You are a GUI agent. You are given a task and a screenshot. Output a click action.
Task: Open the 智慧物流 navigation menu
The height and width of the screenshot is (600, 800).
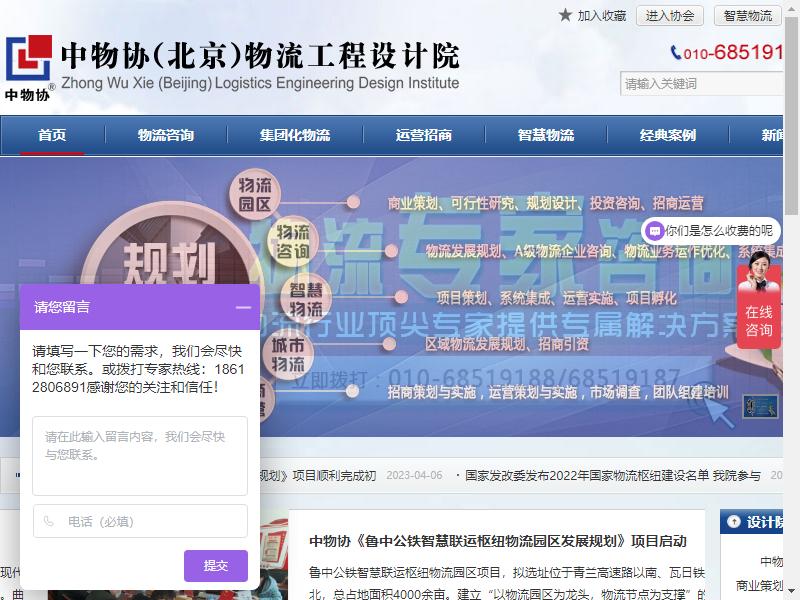pyautogui.click(x=546, y=135)
